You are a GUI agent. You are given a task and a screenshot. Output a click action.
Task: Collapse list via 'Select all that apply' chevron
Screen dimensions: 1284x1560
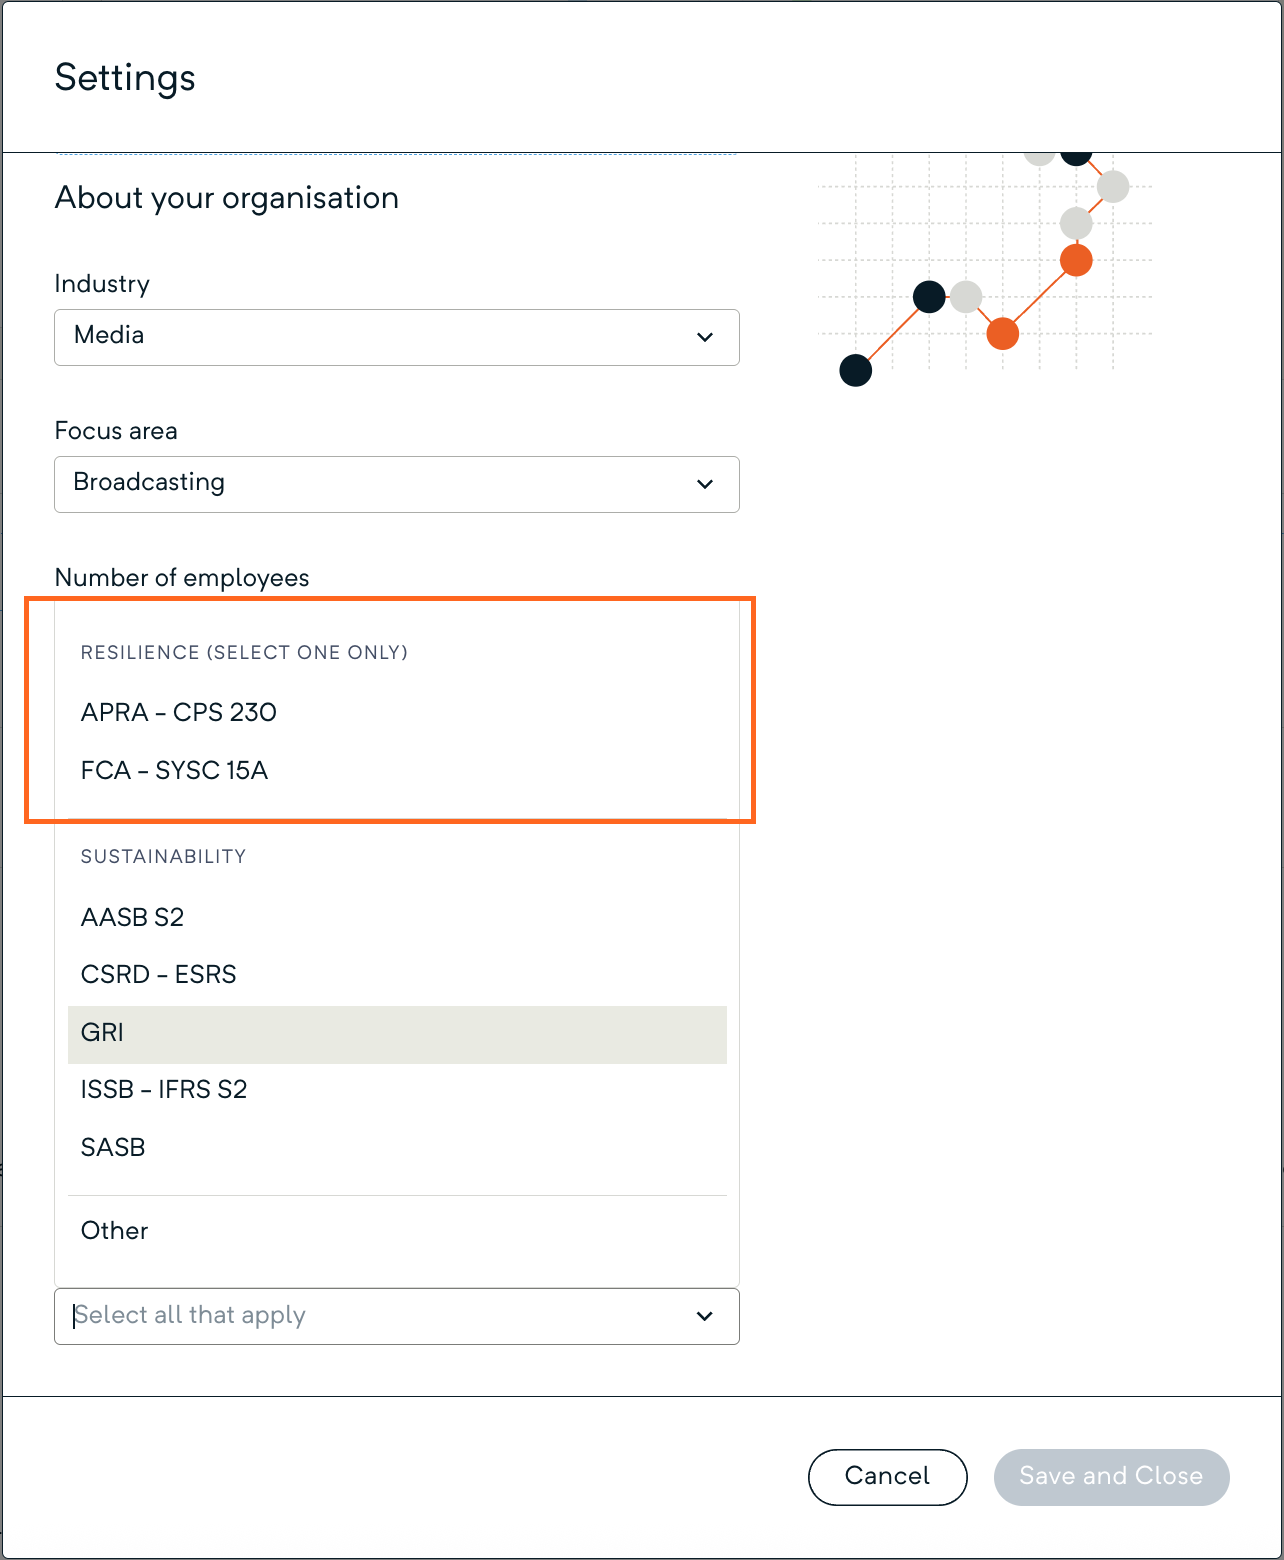tap(705, 1316)
